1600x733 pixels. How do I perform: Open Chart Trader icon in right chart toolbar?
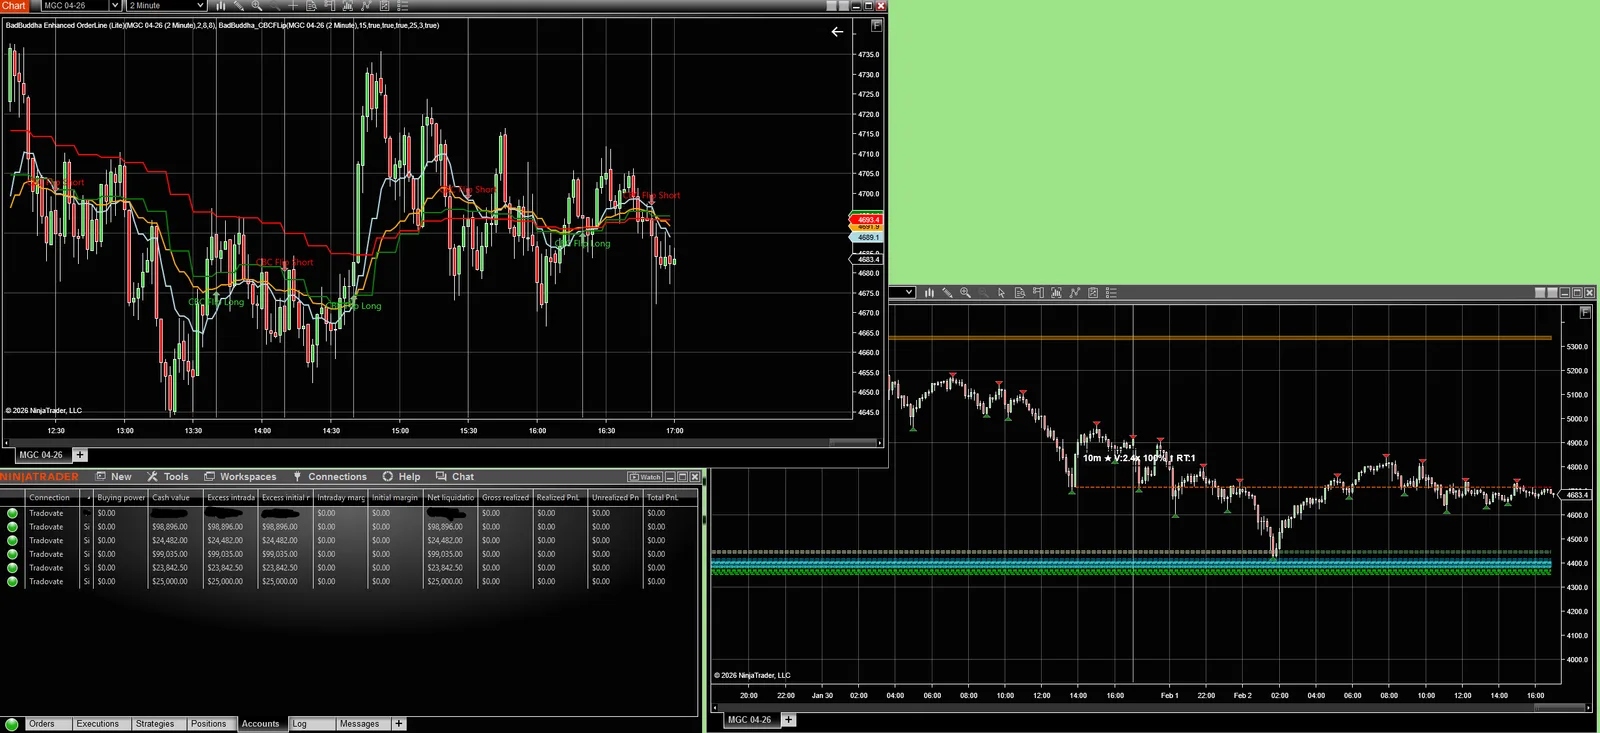[x=1038, y=293]
